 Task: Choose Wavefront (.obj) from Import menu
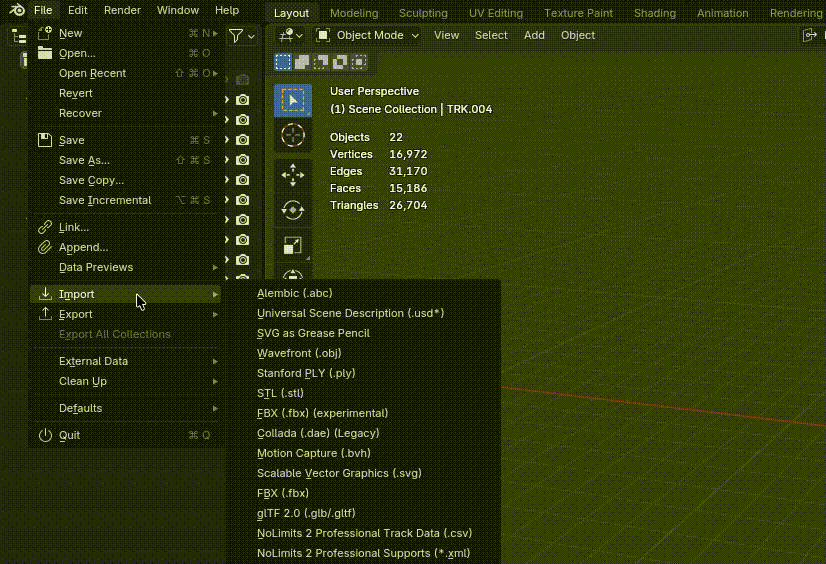coord(299,353)
